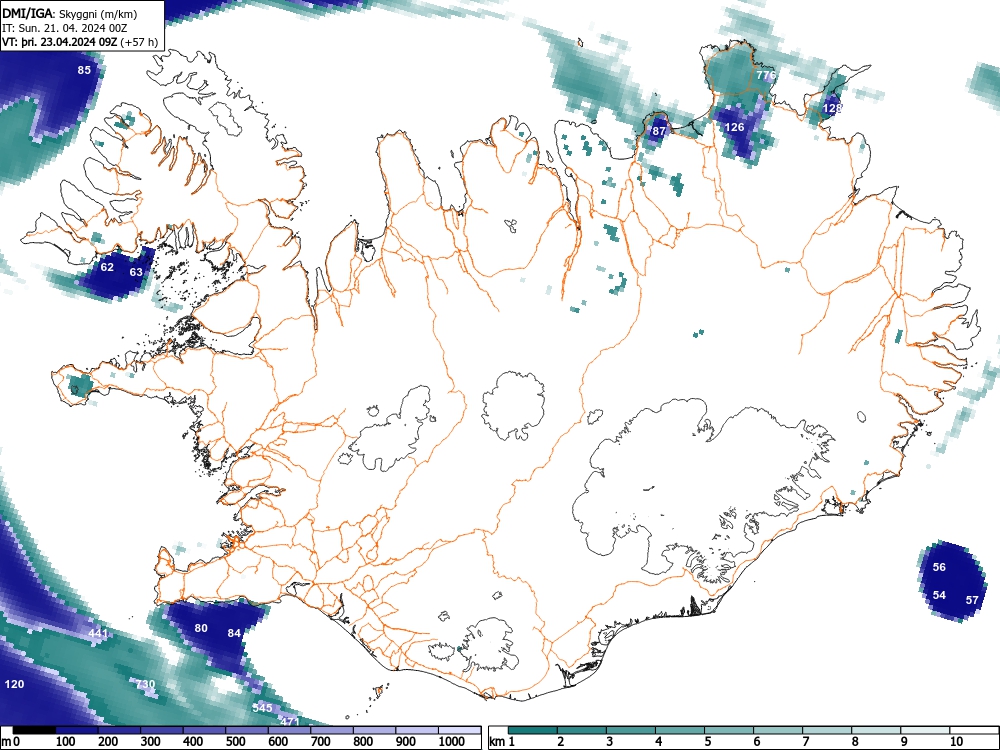
Task: Click the 'km 1' label on the kilometre legend
Action: 502,742
